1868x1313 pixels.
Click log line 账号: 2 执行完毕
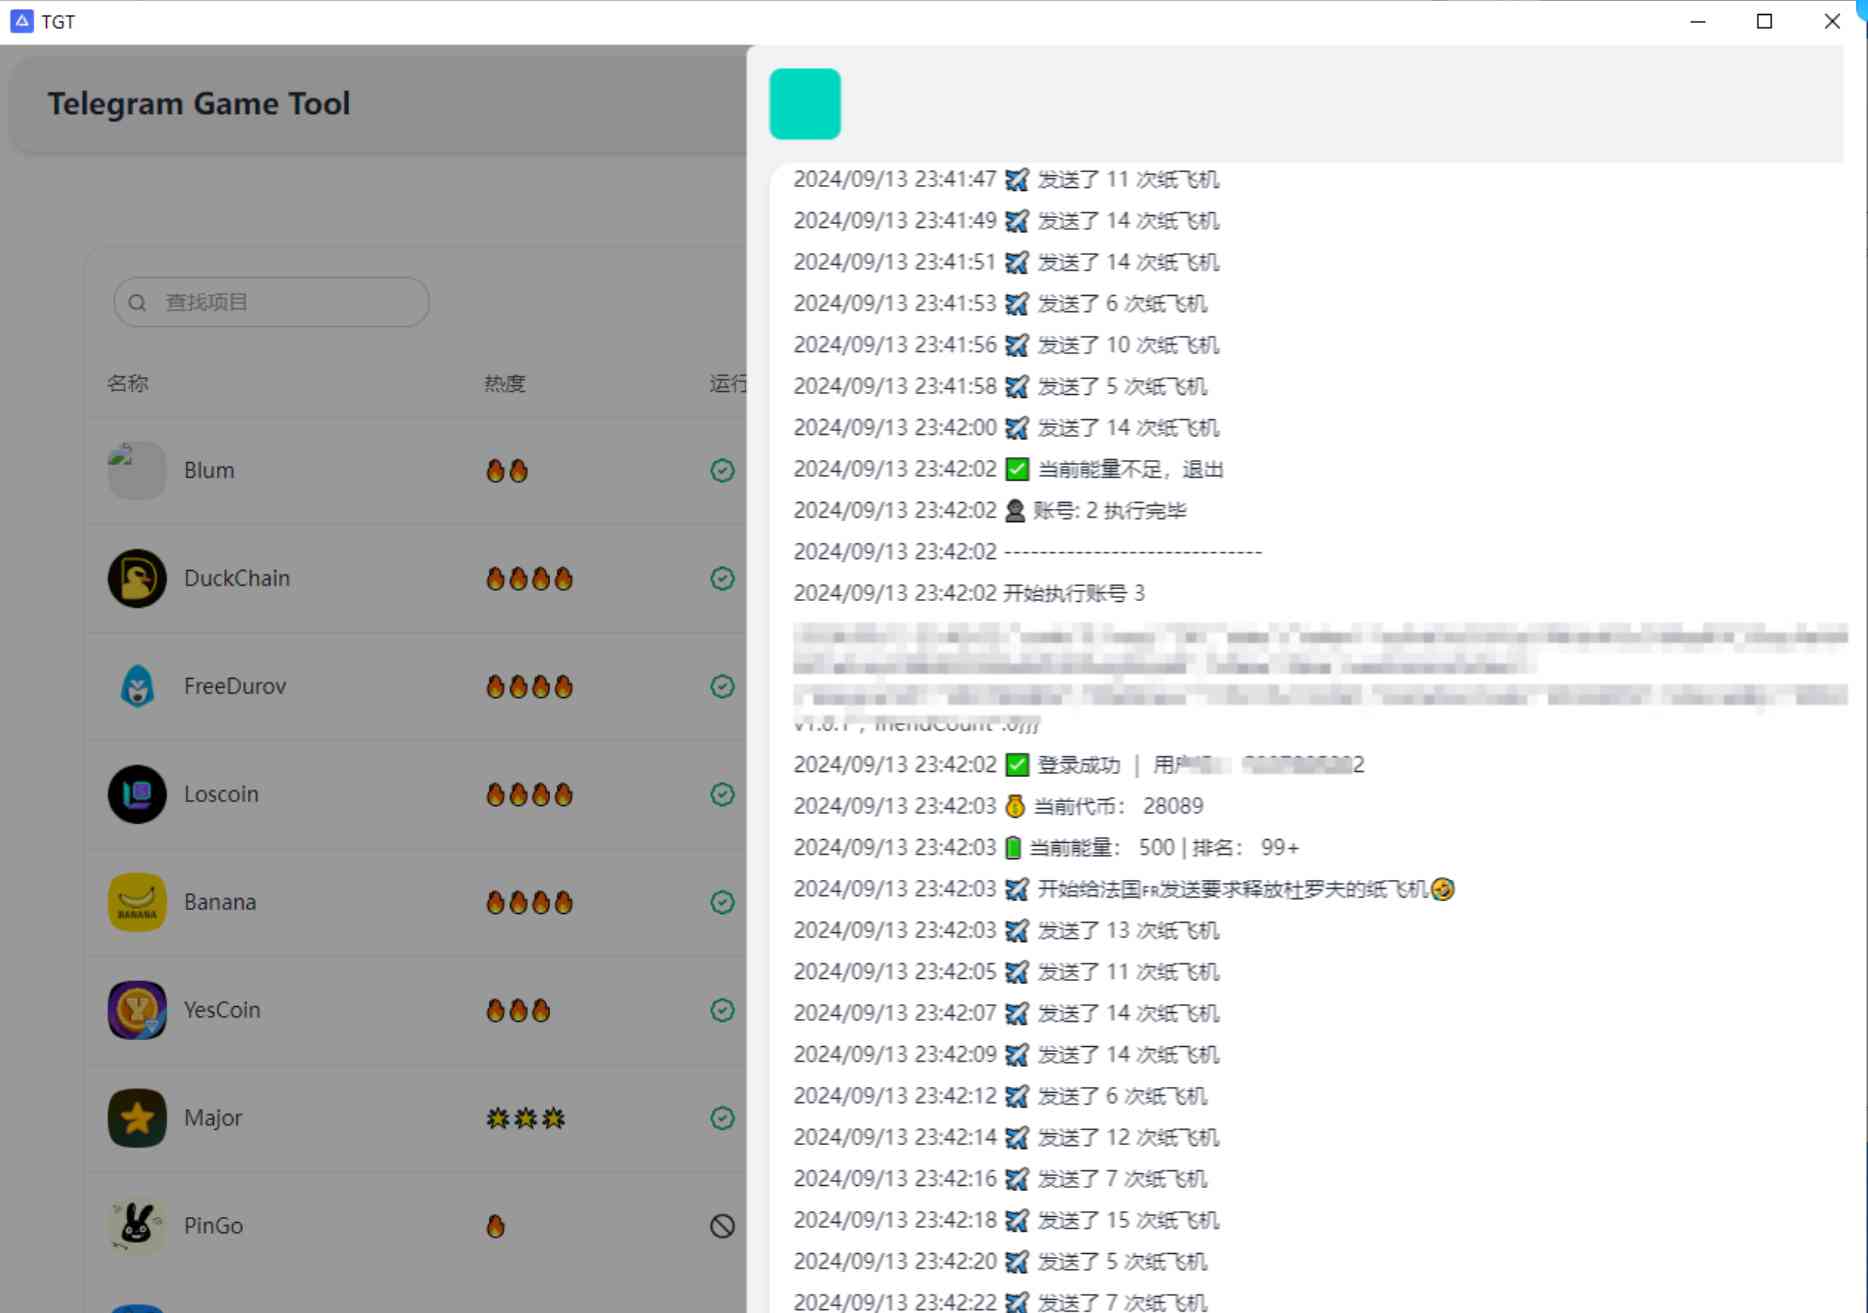990,510
